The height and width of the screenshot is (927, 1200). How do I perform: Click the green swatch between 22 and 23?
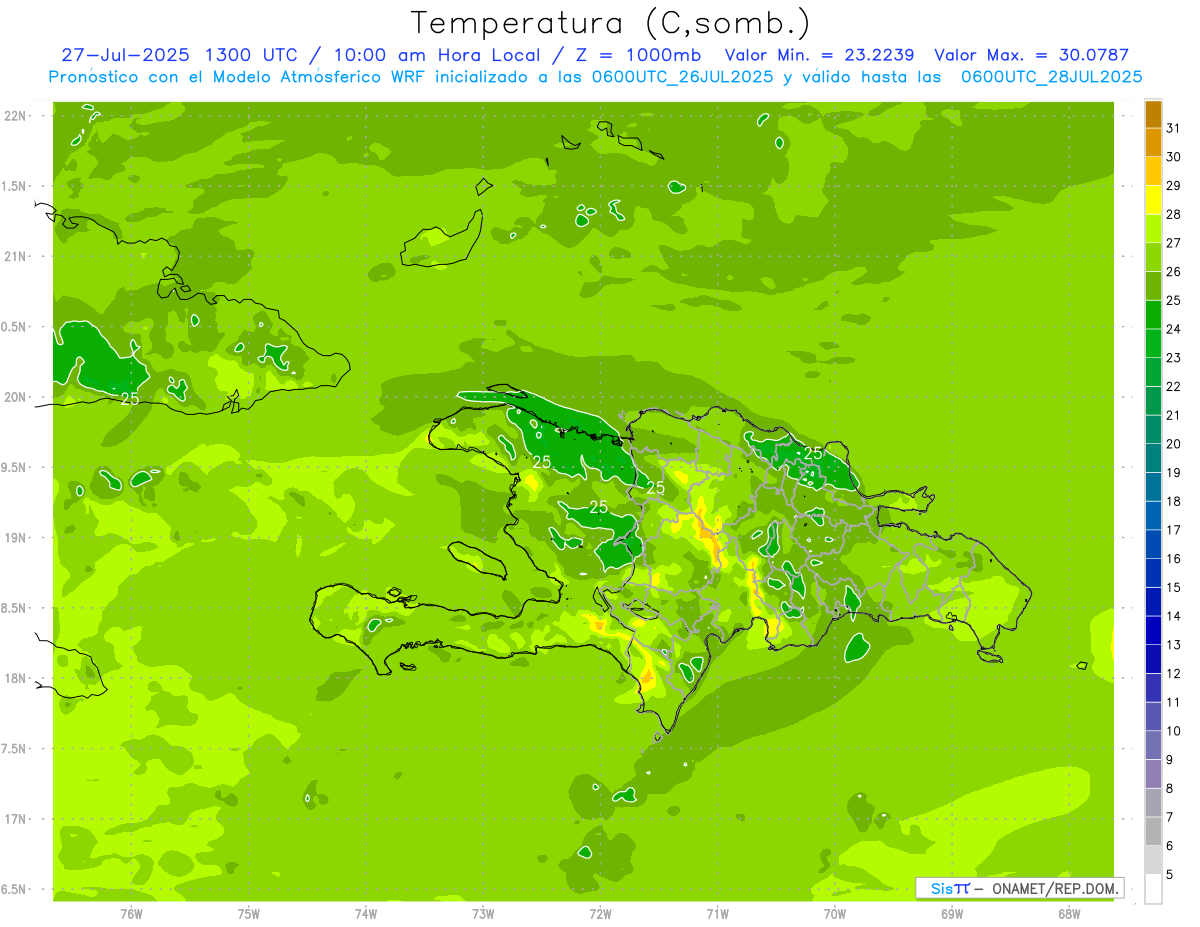[1153, 372]
